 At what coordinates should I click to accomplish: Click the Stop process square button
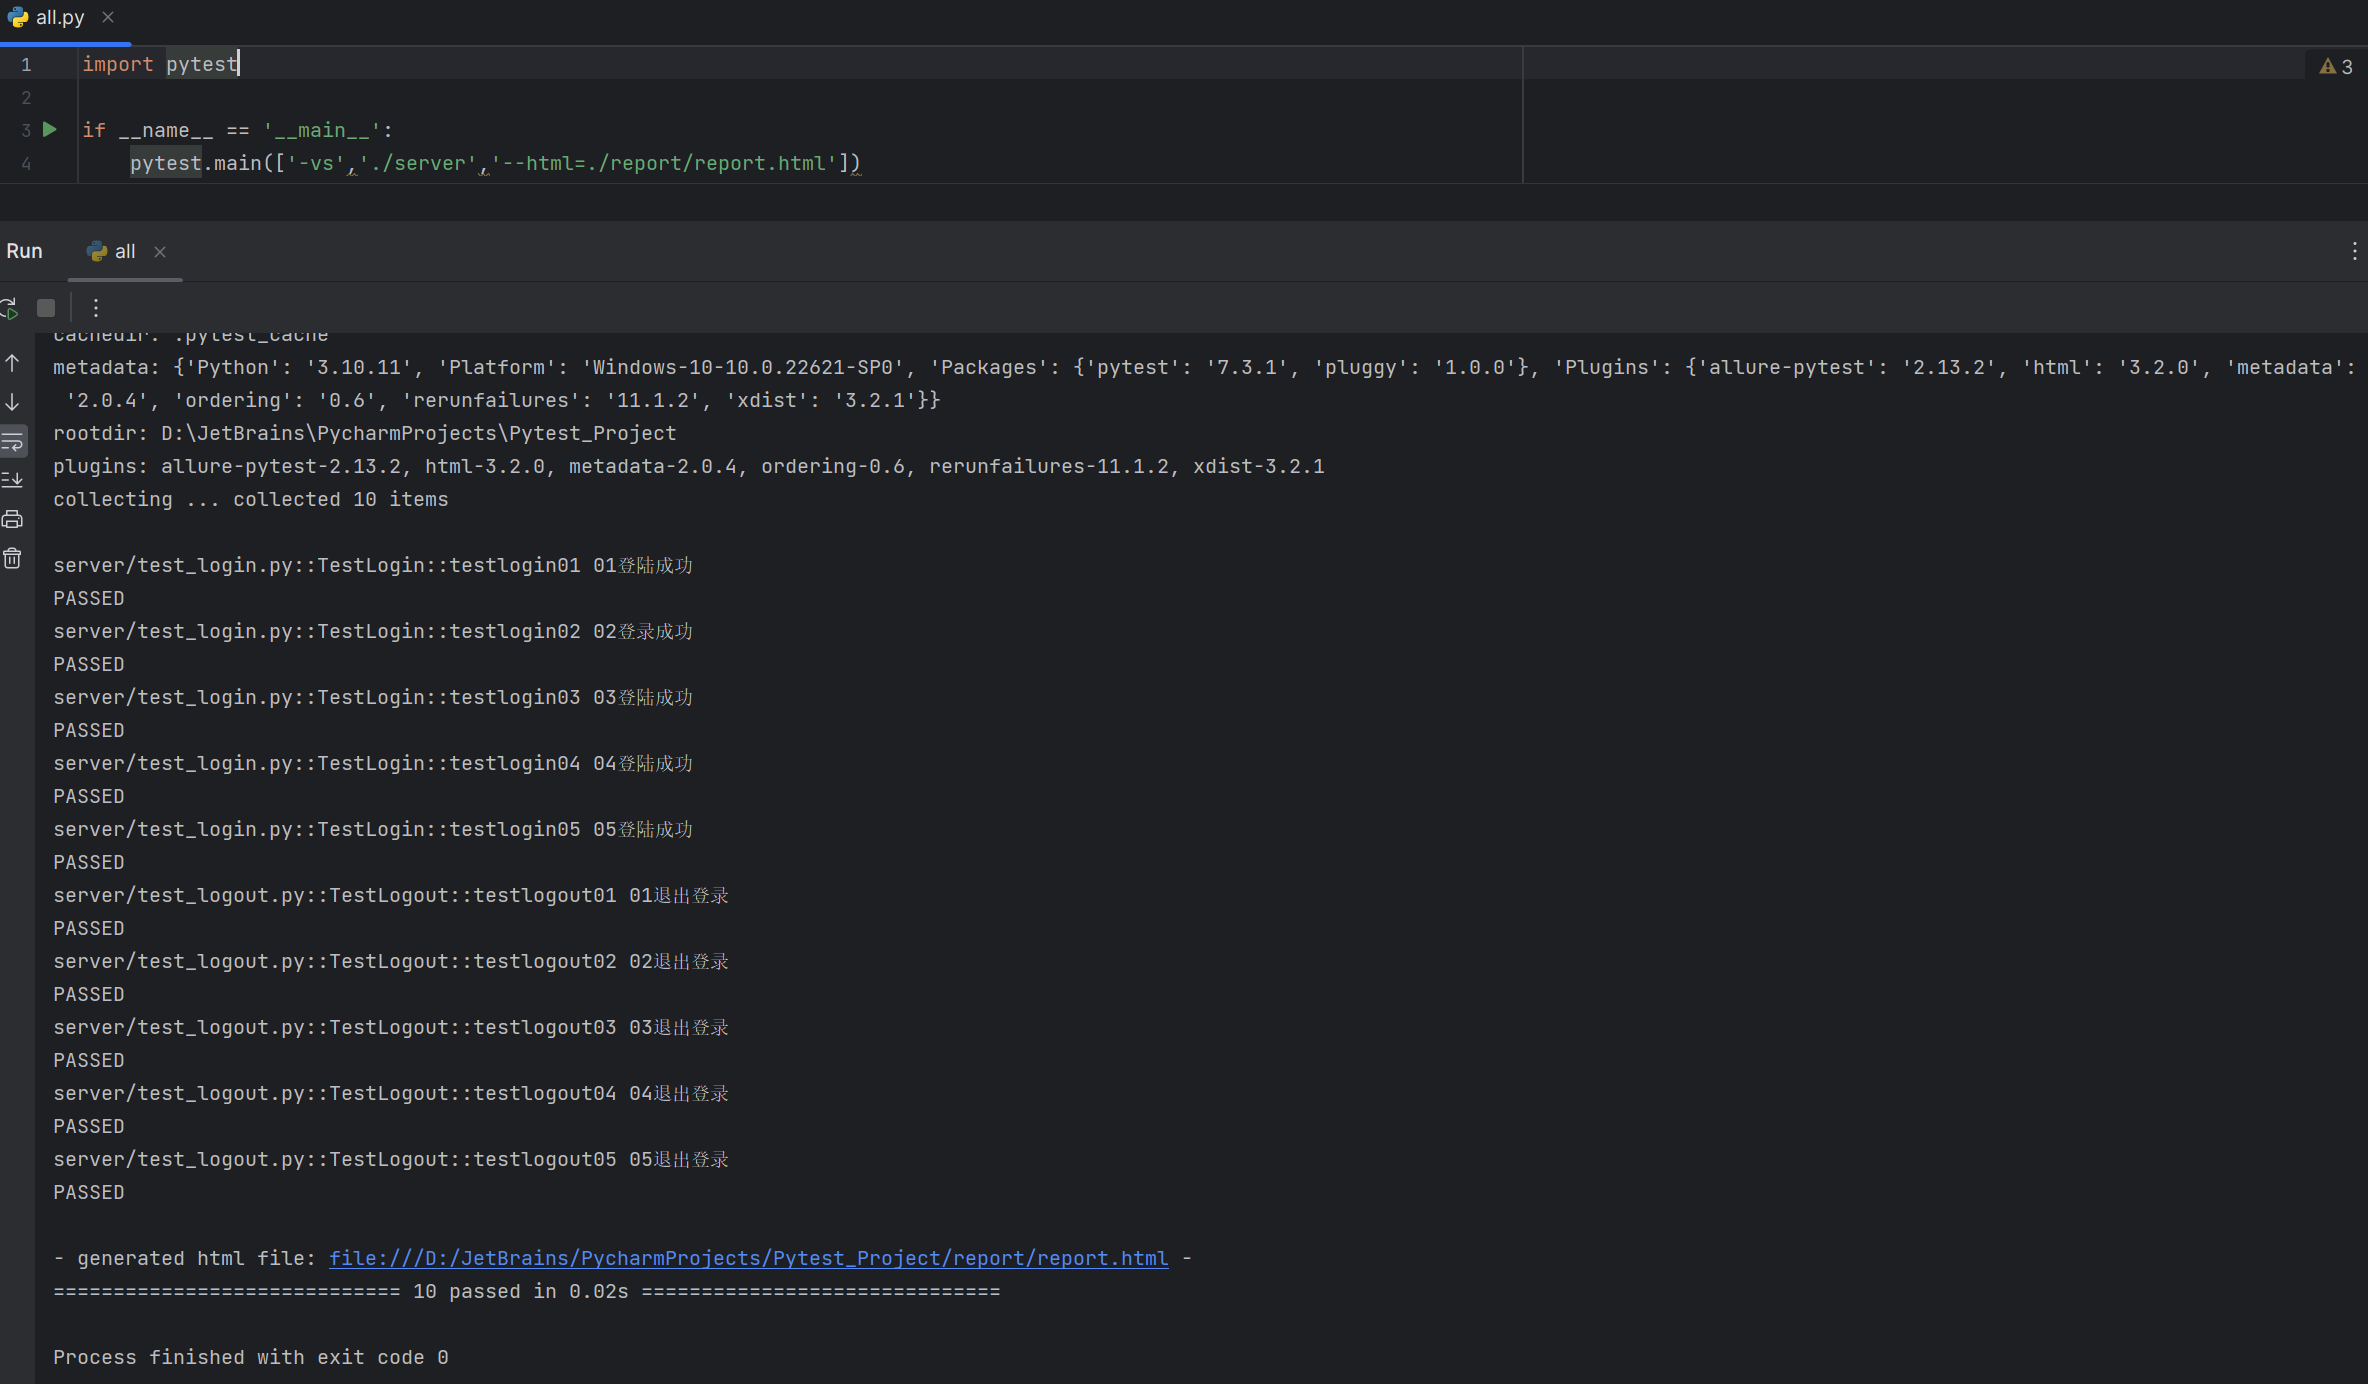coord(46,308)
